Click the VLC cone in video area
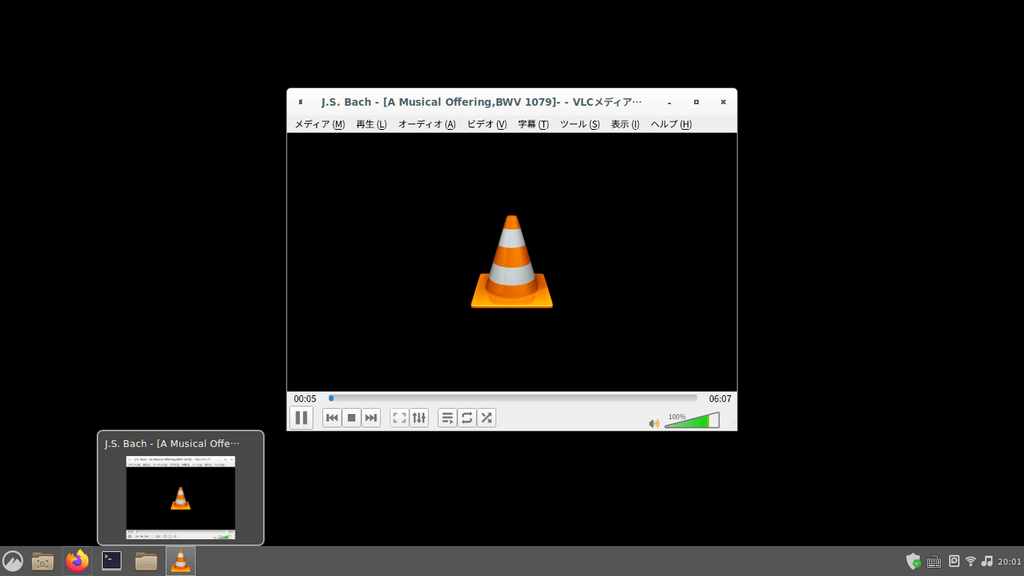The width and height of the screenshot is (1024, 576). coord(512,261)
